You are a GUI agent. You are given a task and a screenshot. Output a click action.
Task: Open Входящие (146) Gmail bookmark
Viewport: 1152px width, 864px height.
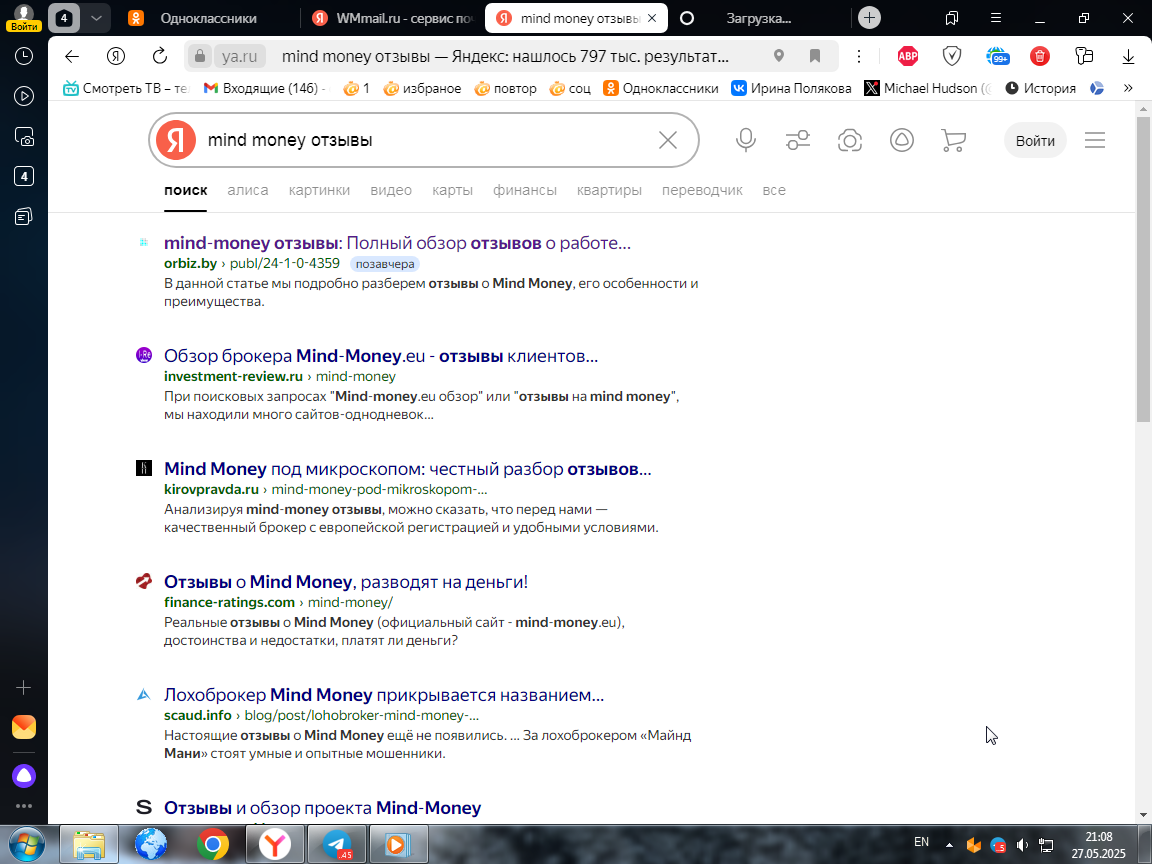264,88
